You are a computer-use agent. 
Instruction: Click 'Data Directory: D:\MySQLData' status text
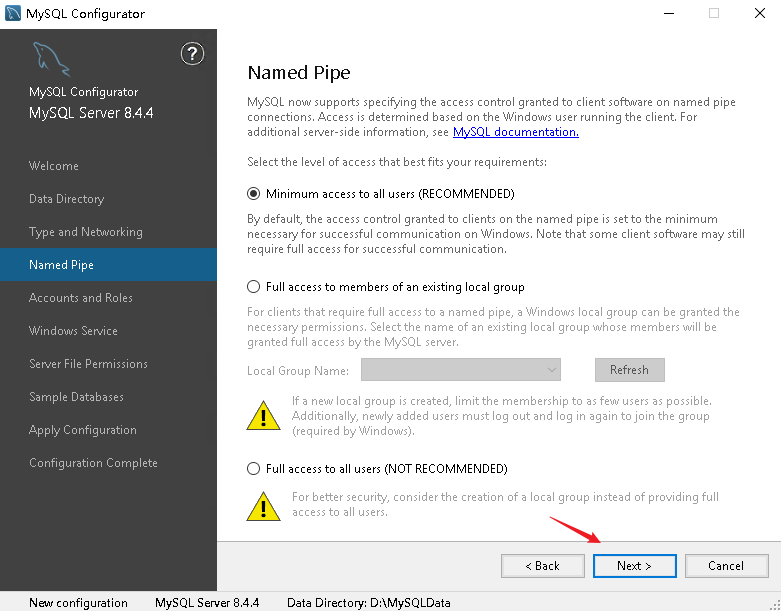coord(369,603)
